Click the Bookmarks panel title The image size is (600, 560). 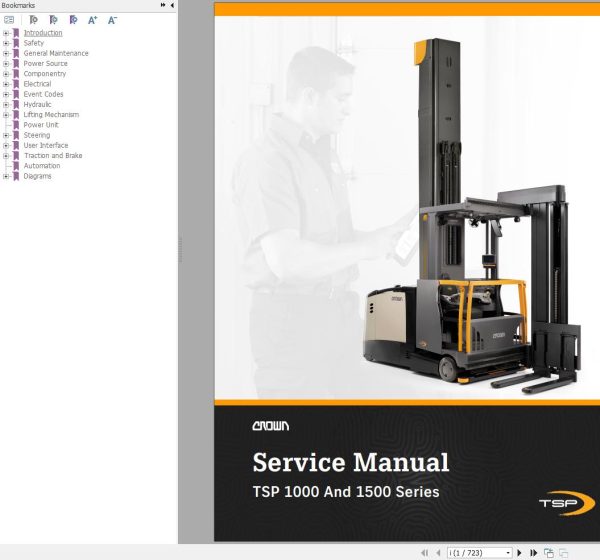[18, 5]
